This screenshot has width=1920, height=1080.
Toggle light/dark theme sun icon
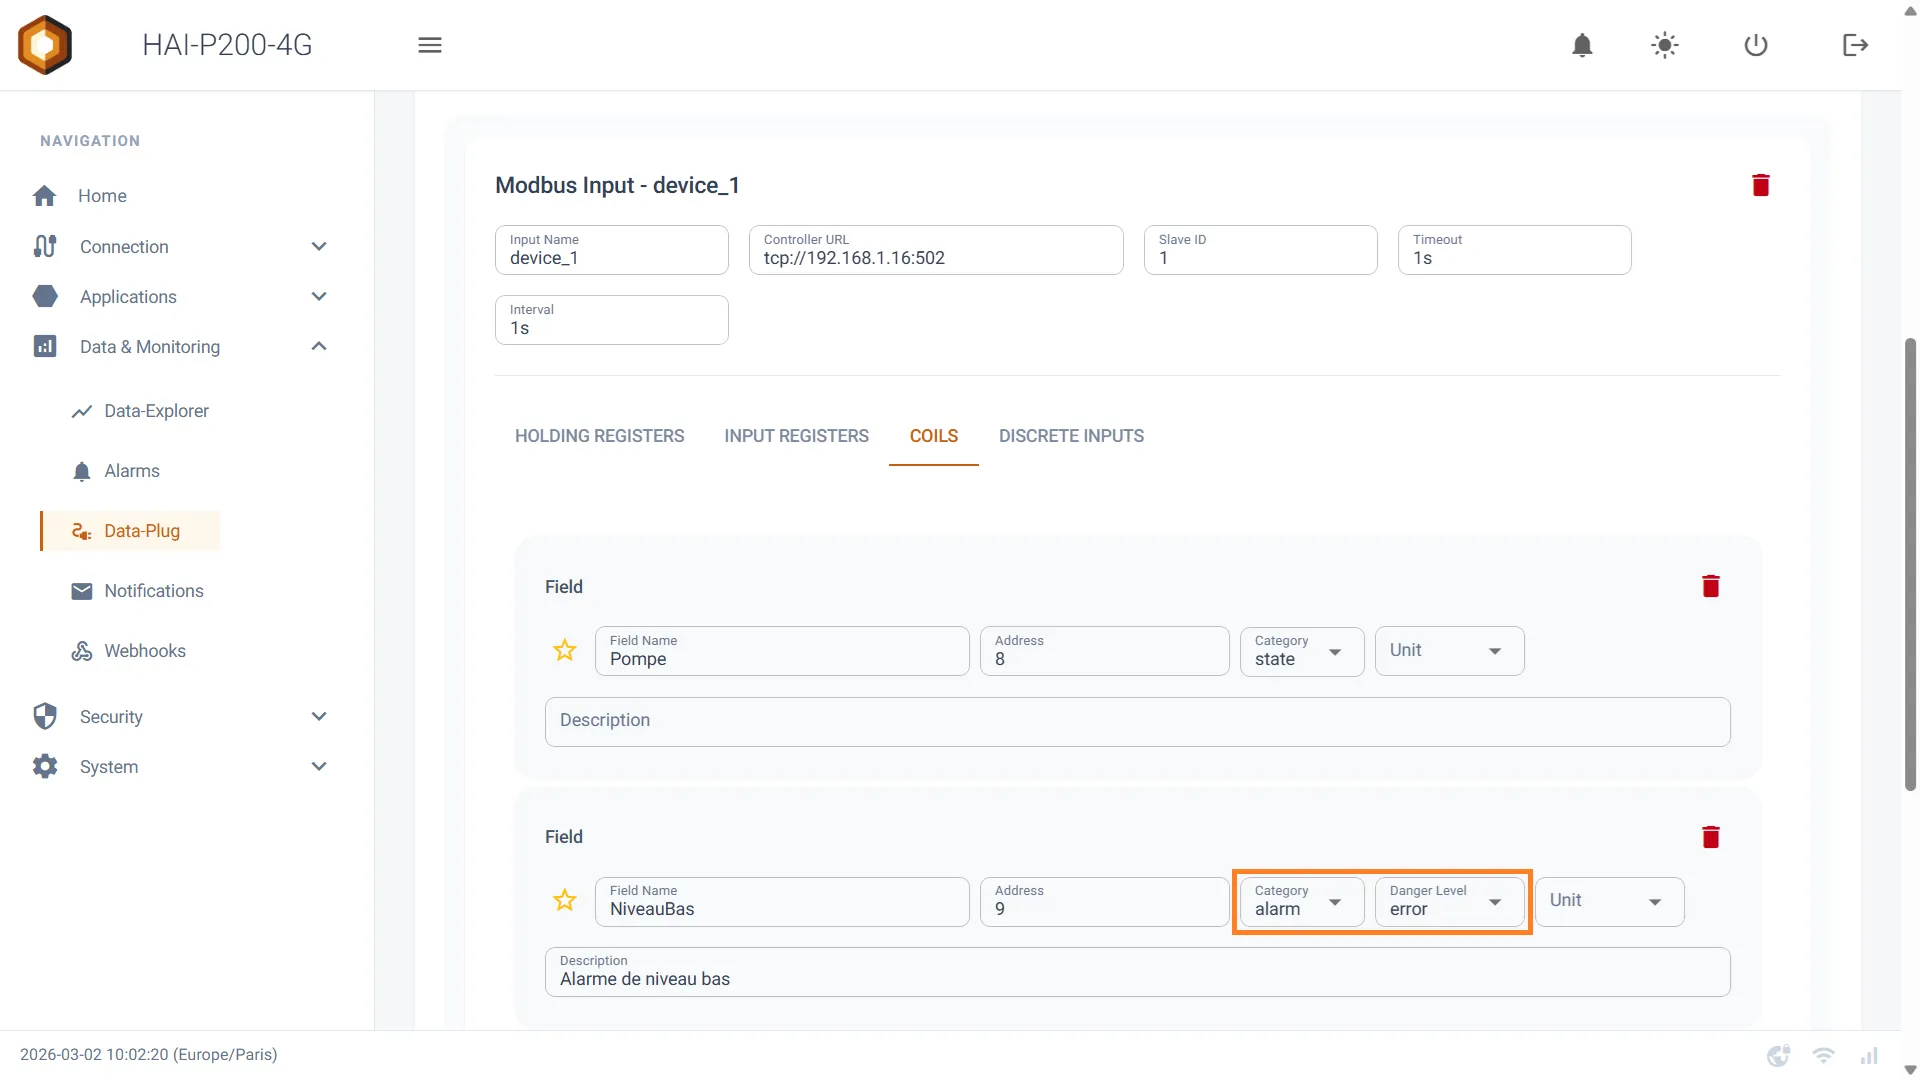(1665, 45)
